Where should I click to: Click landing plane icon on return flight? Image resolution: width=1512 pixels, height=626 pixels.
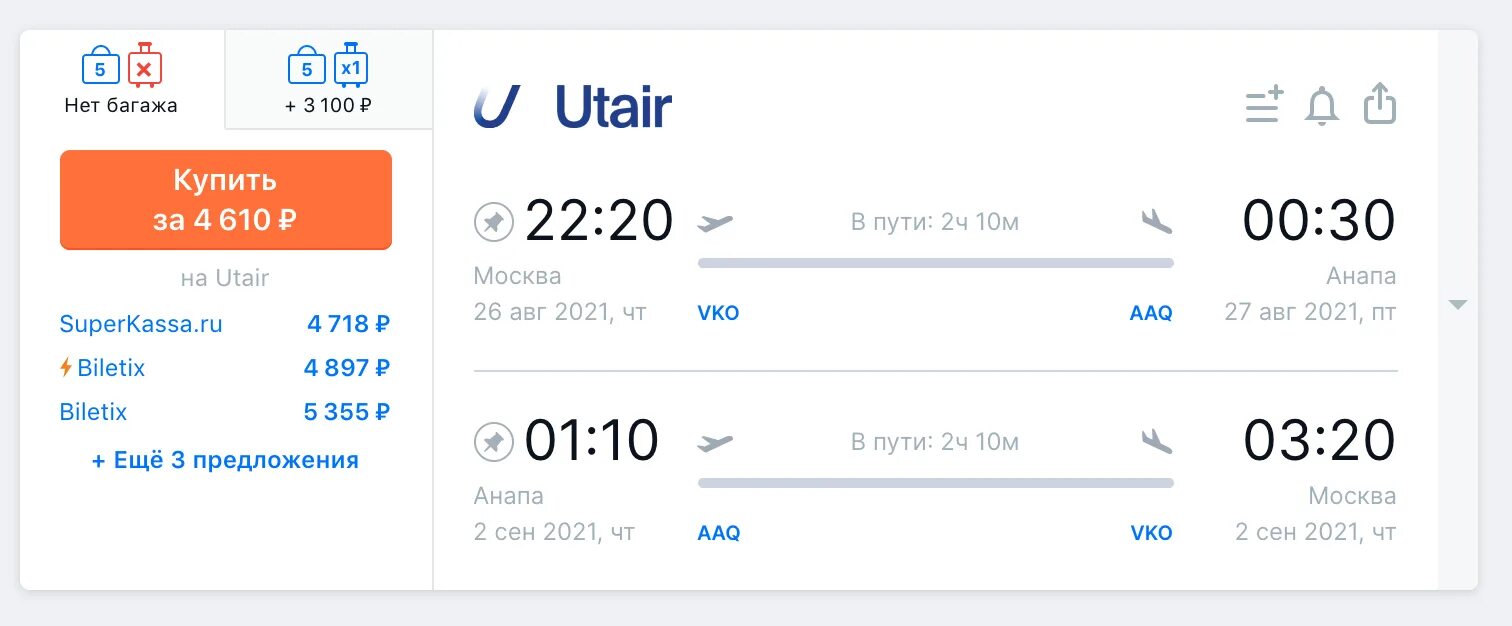[1156, 441]
